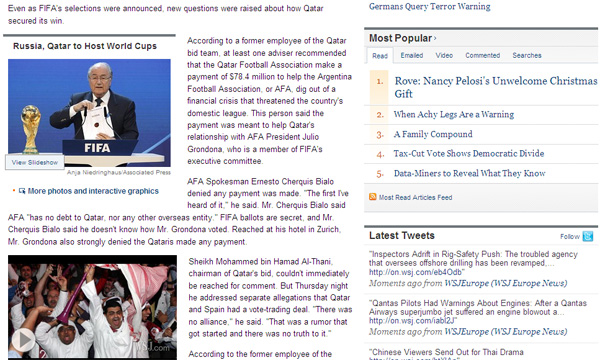Image resolution: width=600 pixels, height=360 pixels.
Task: Click the 'Qantas Pilots Had Warnings About Engines' tweet text
Action: 478,307
